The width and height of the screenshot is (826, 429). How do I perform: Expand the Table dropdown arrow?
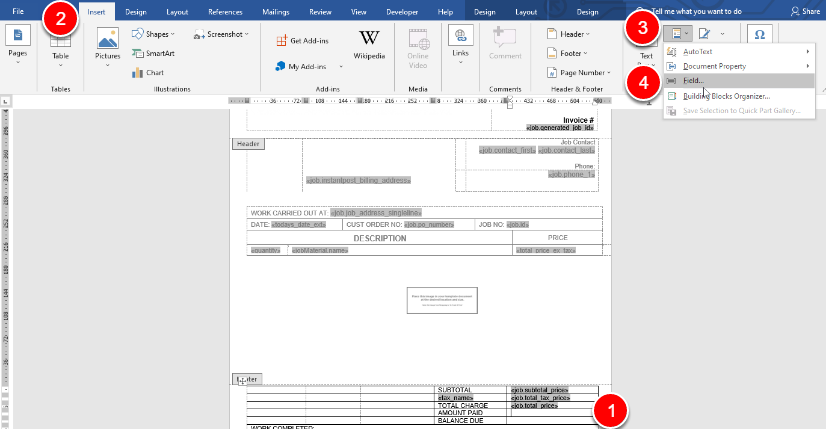60,65
